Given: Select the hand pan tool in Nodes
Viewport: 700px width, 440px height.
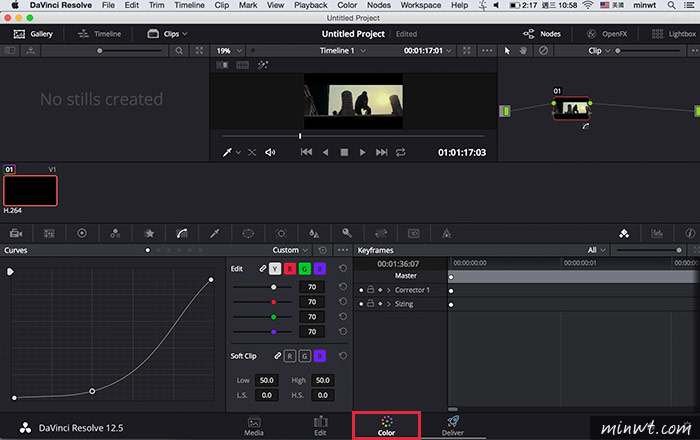Looking at the screenshot, I should pyautogui.click(x=523, y=50).
